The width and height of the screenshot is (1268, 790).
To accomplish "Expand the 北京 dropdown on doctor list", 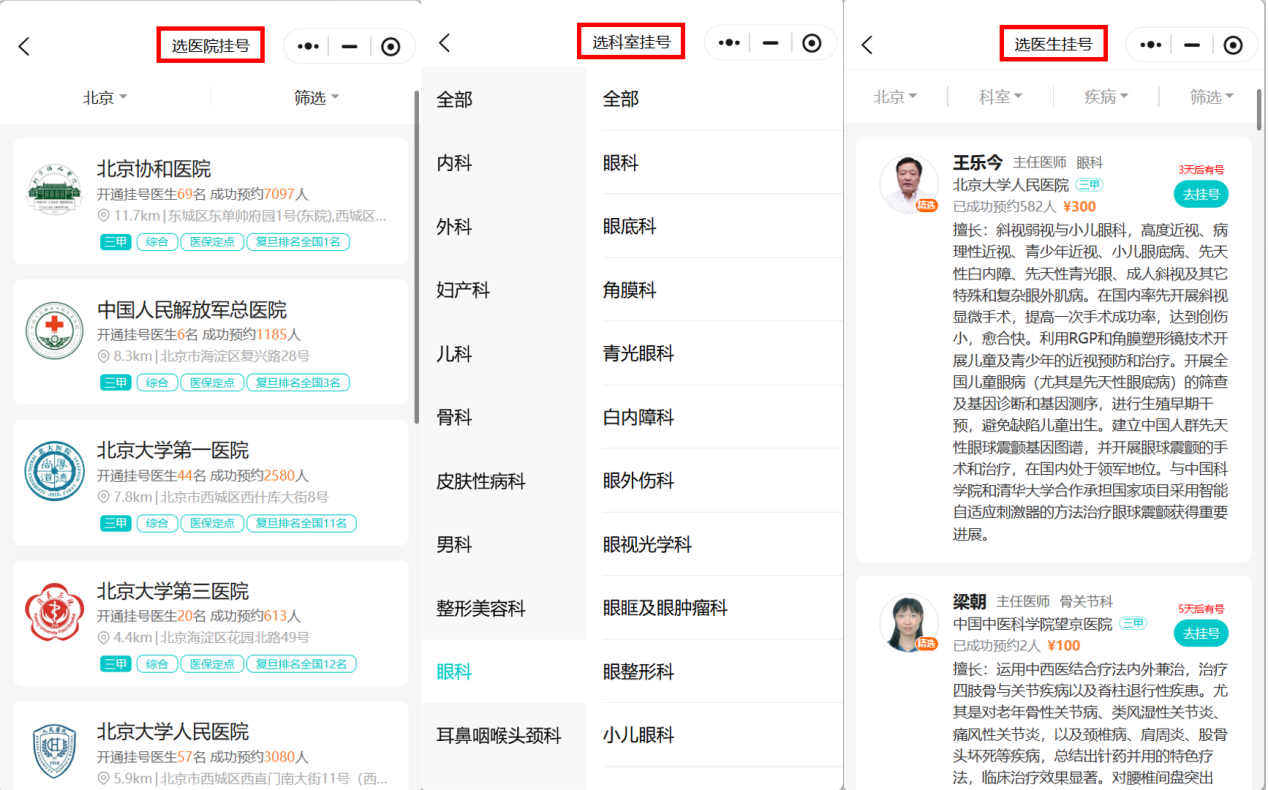I will (x=896, y=96).
